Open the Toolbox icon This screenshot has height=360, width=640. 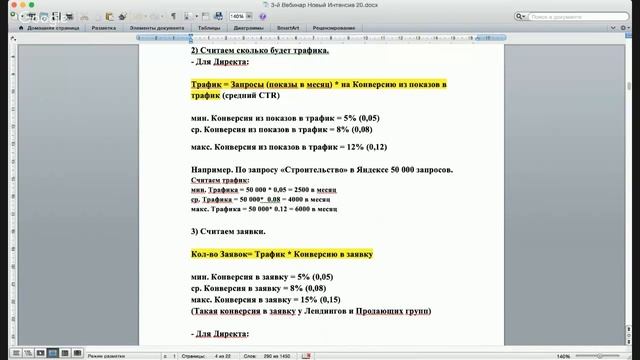click(x=206, y=16)
